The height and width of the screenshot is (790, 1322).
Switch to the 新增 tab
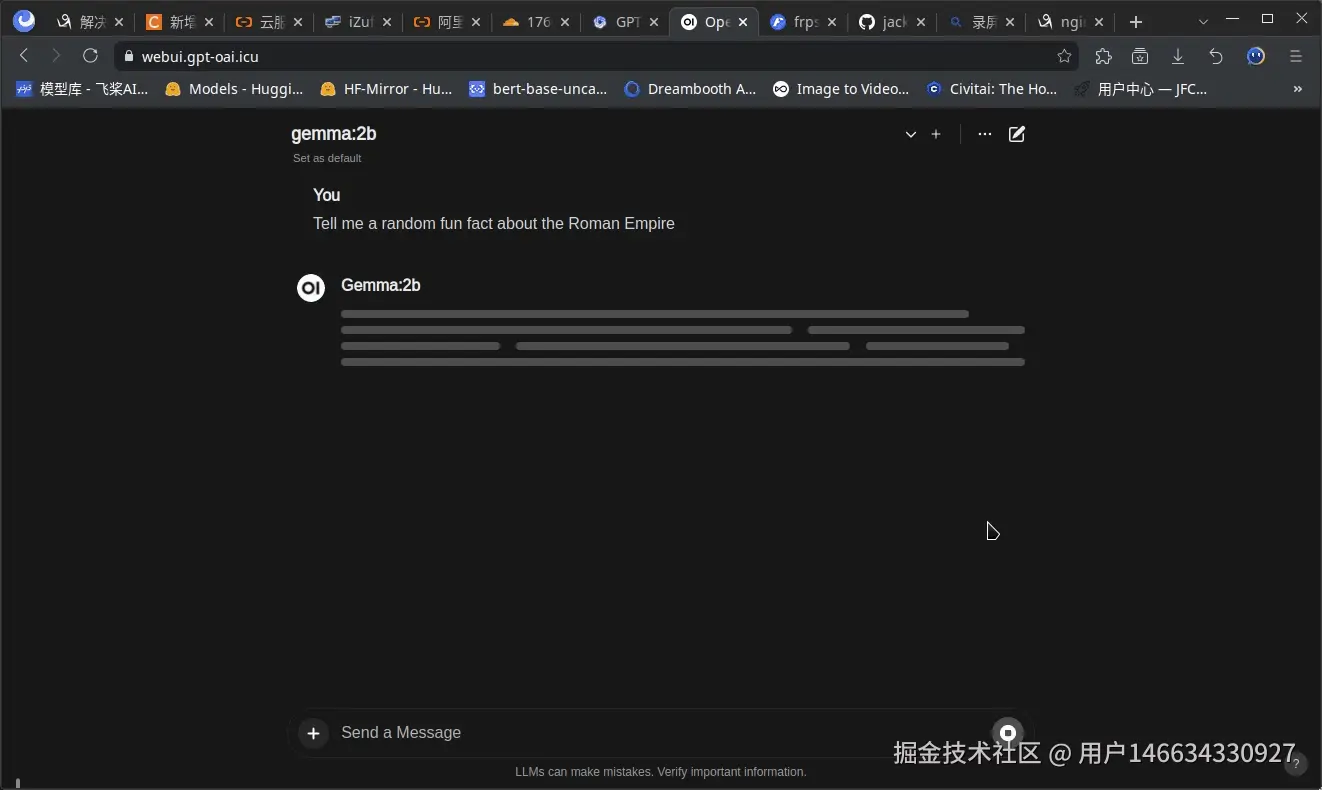point(182,22)
